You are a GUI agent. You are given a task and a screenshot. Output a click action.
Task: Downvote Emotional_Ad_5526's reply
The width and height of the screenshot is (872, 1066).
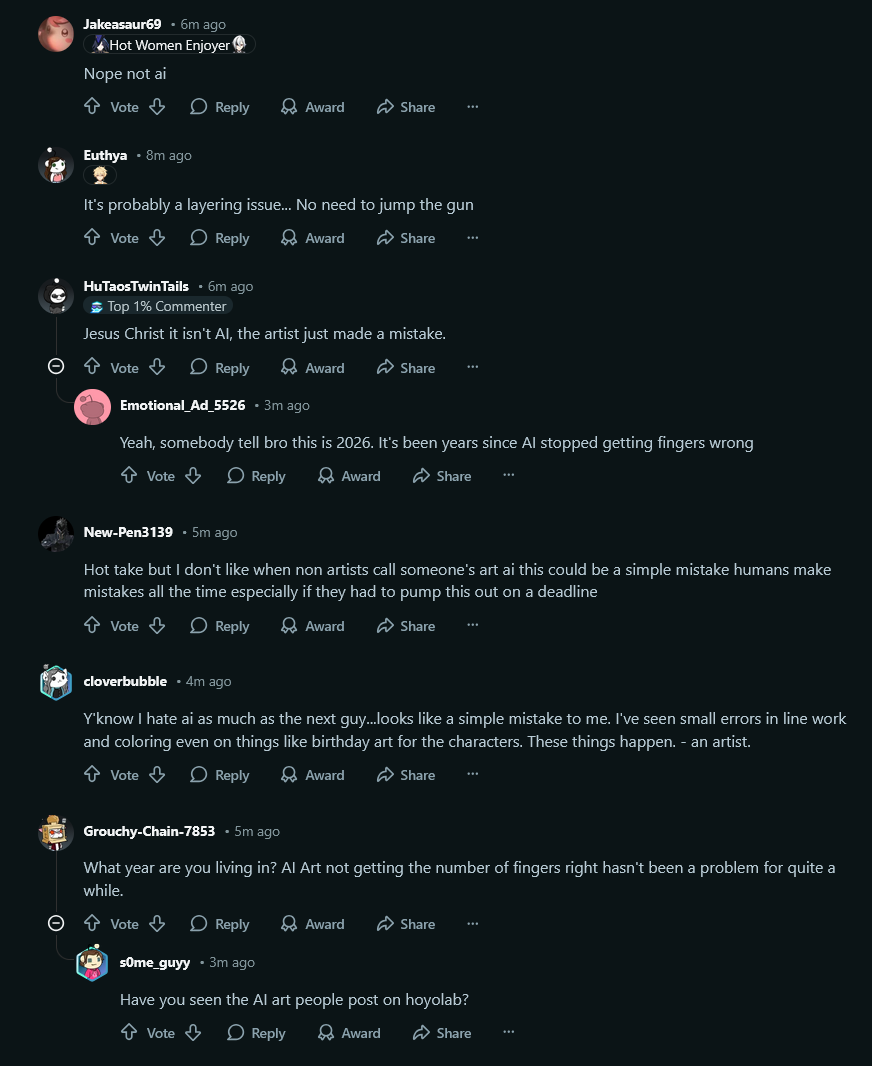point(193,476)
